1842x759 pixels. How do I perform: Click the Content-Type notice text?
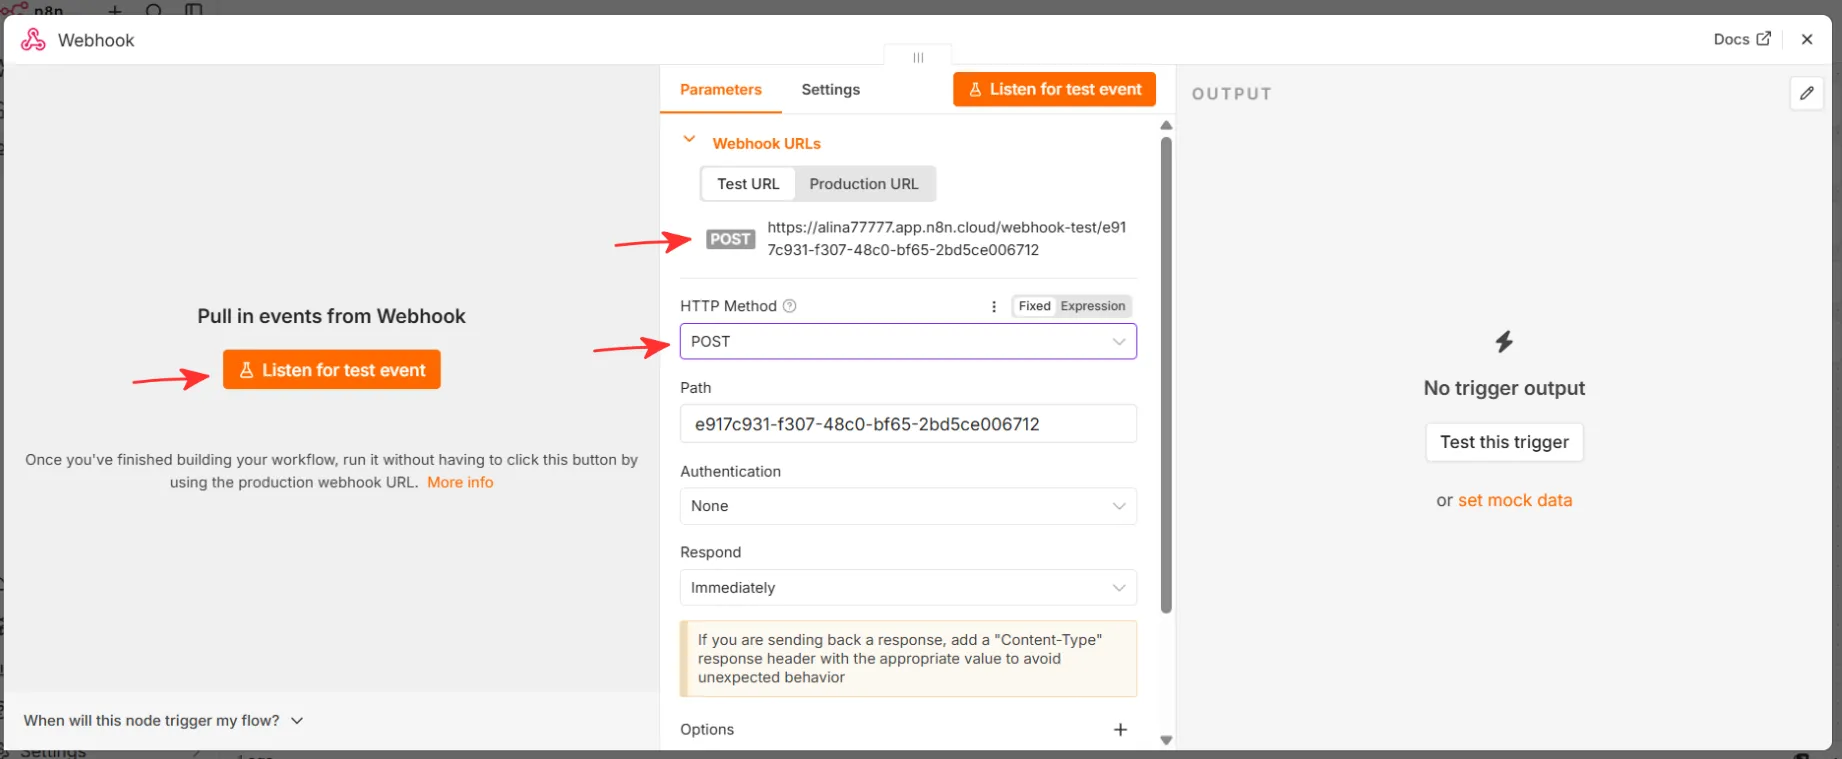tap(900, 658)
